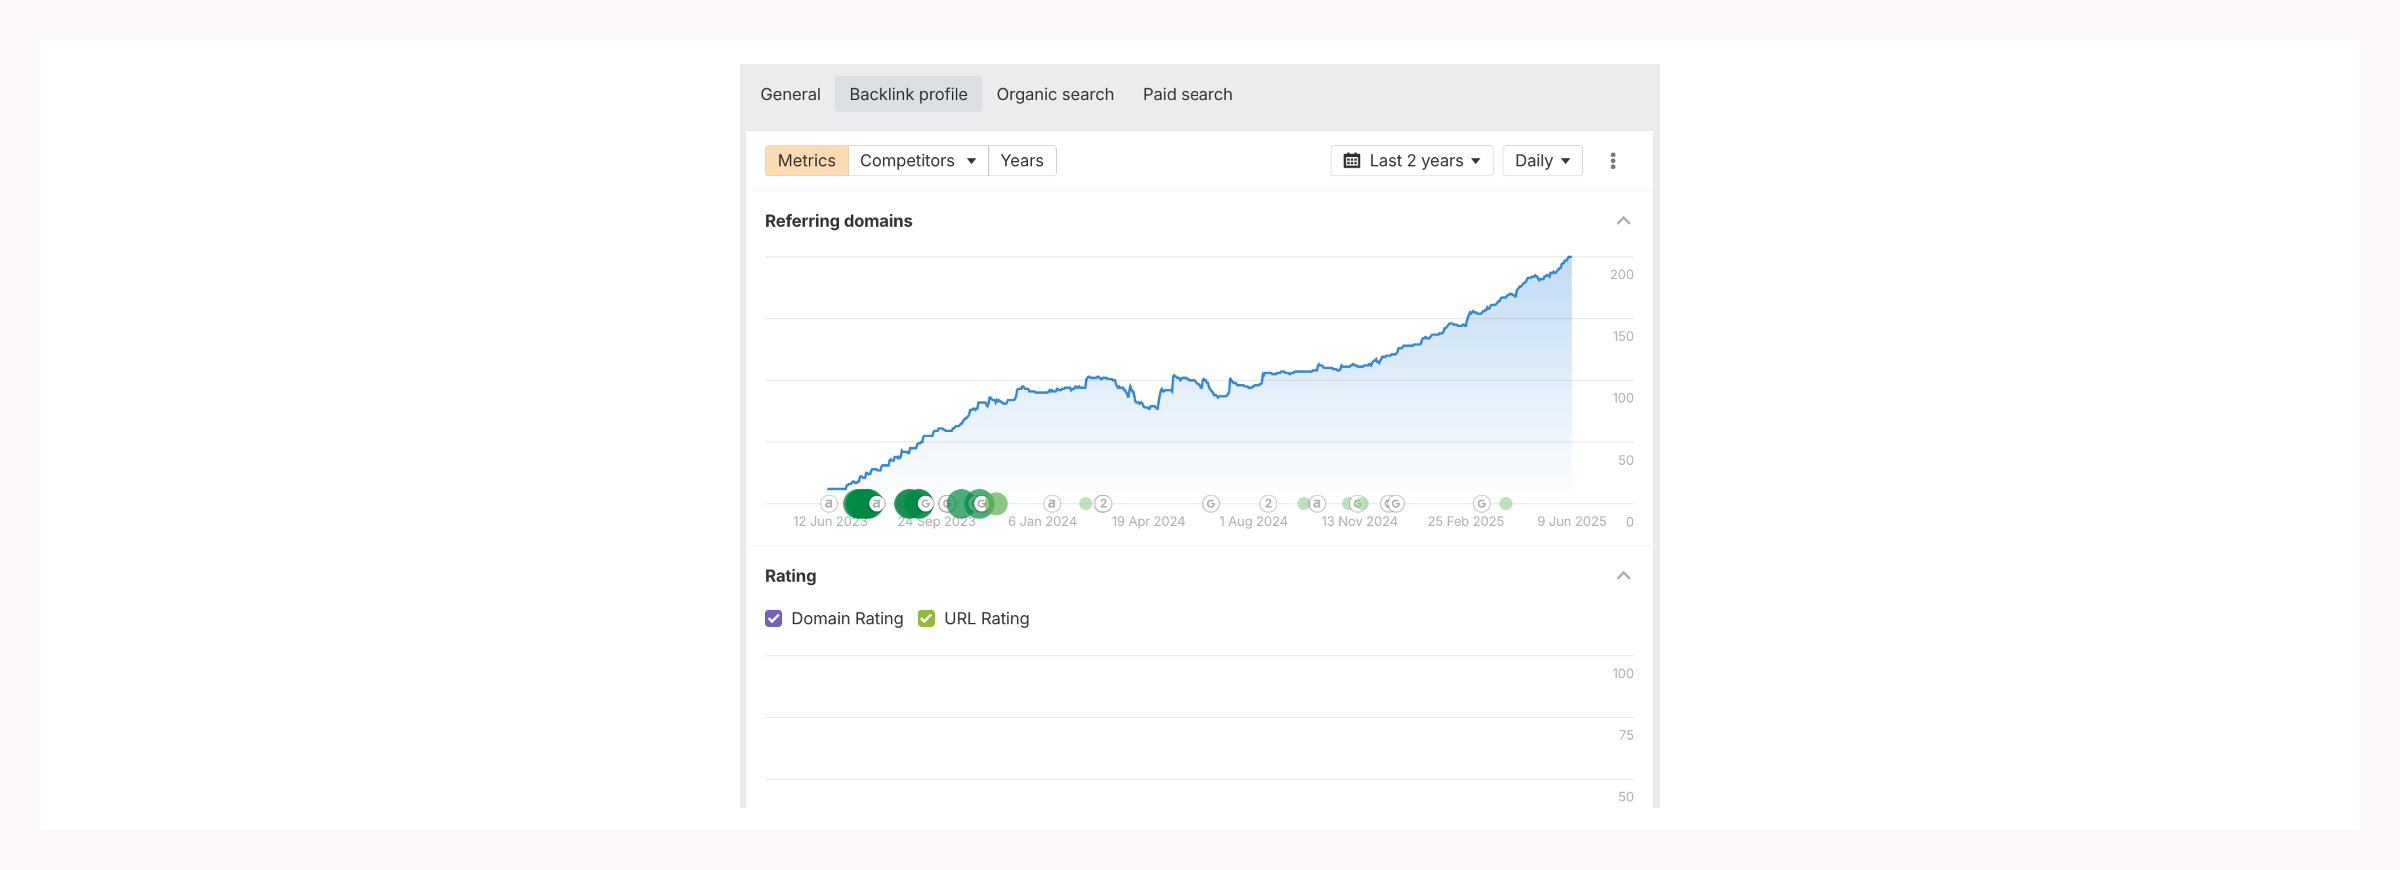The width and height of the screenshot is (2400, 870).
Task: Click the '2' marker above 1 Aug 2024
Action: click(1268, 504)
